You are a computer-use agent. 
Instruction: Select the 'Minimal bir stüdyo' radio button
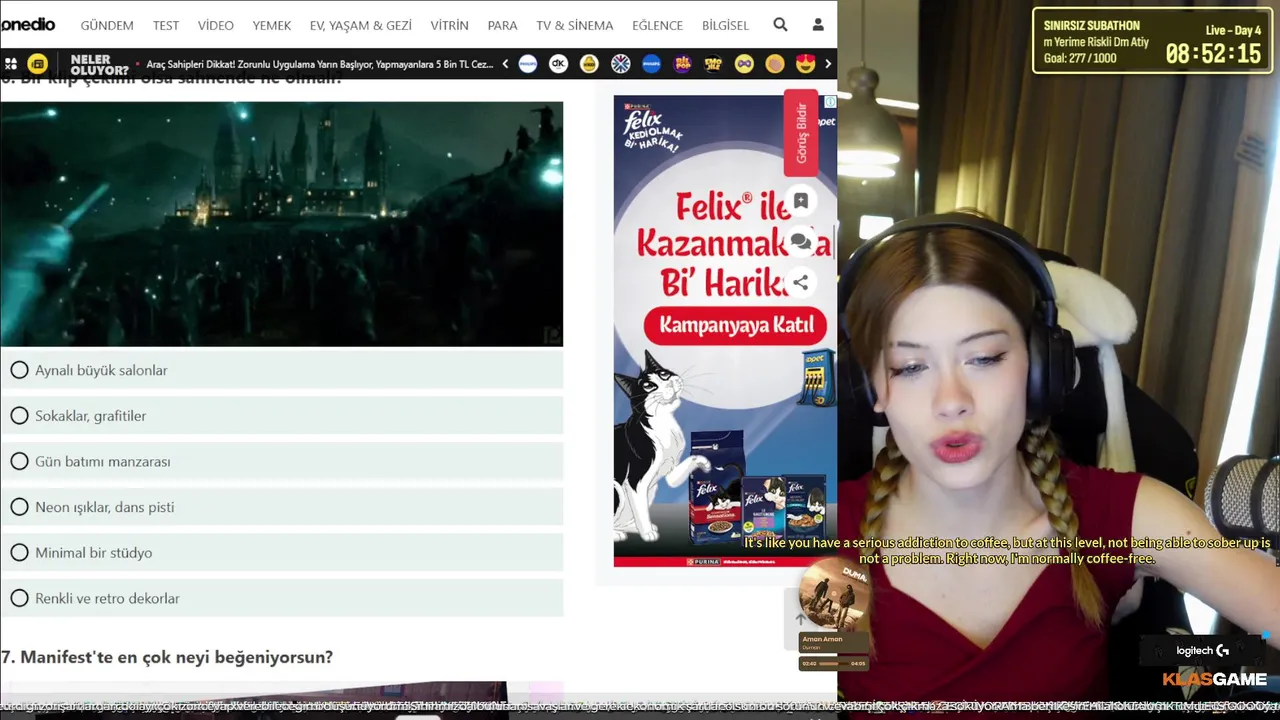(x=19, y=552)
